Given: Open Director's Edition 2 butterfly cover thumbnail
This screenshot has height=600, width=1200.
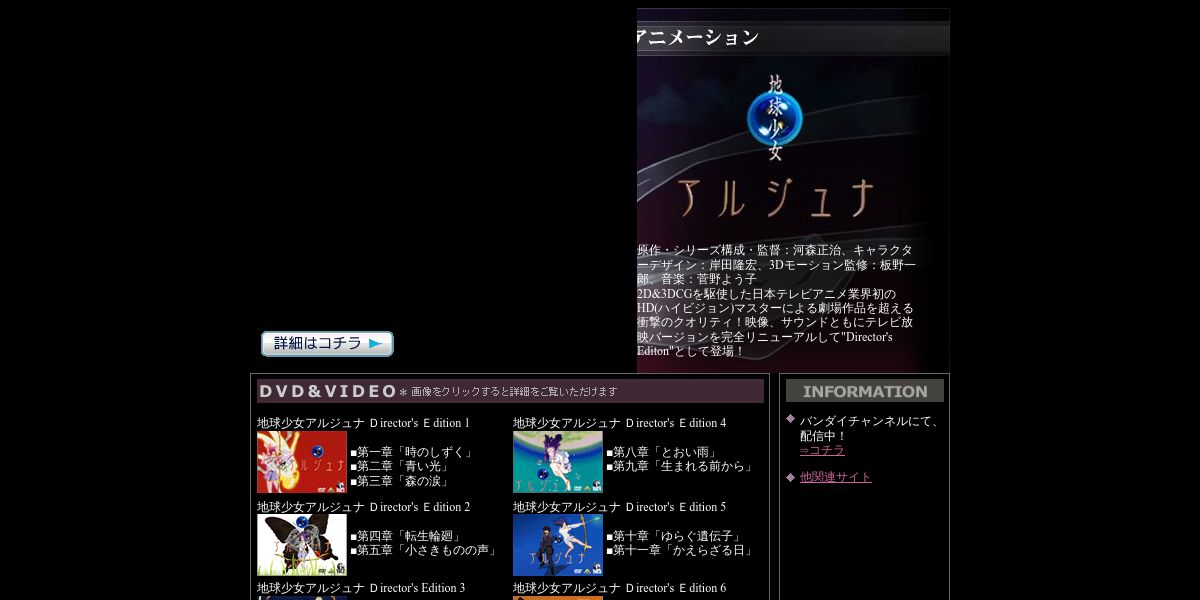Looking at the screenshot, I should coord(302,545).
